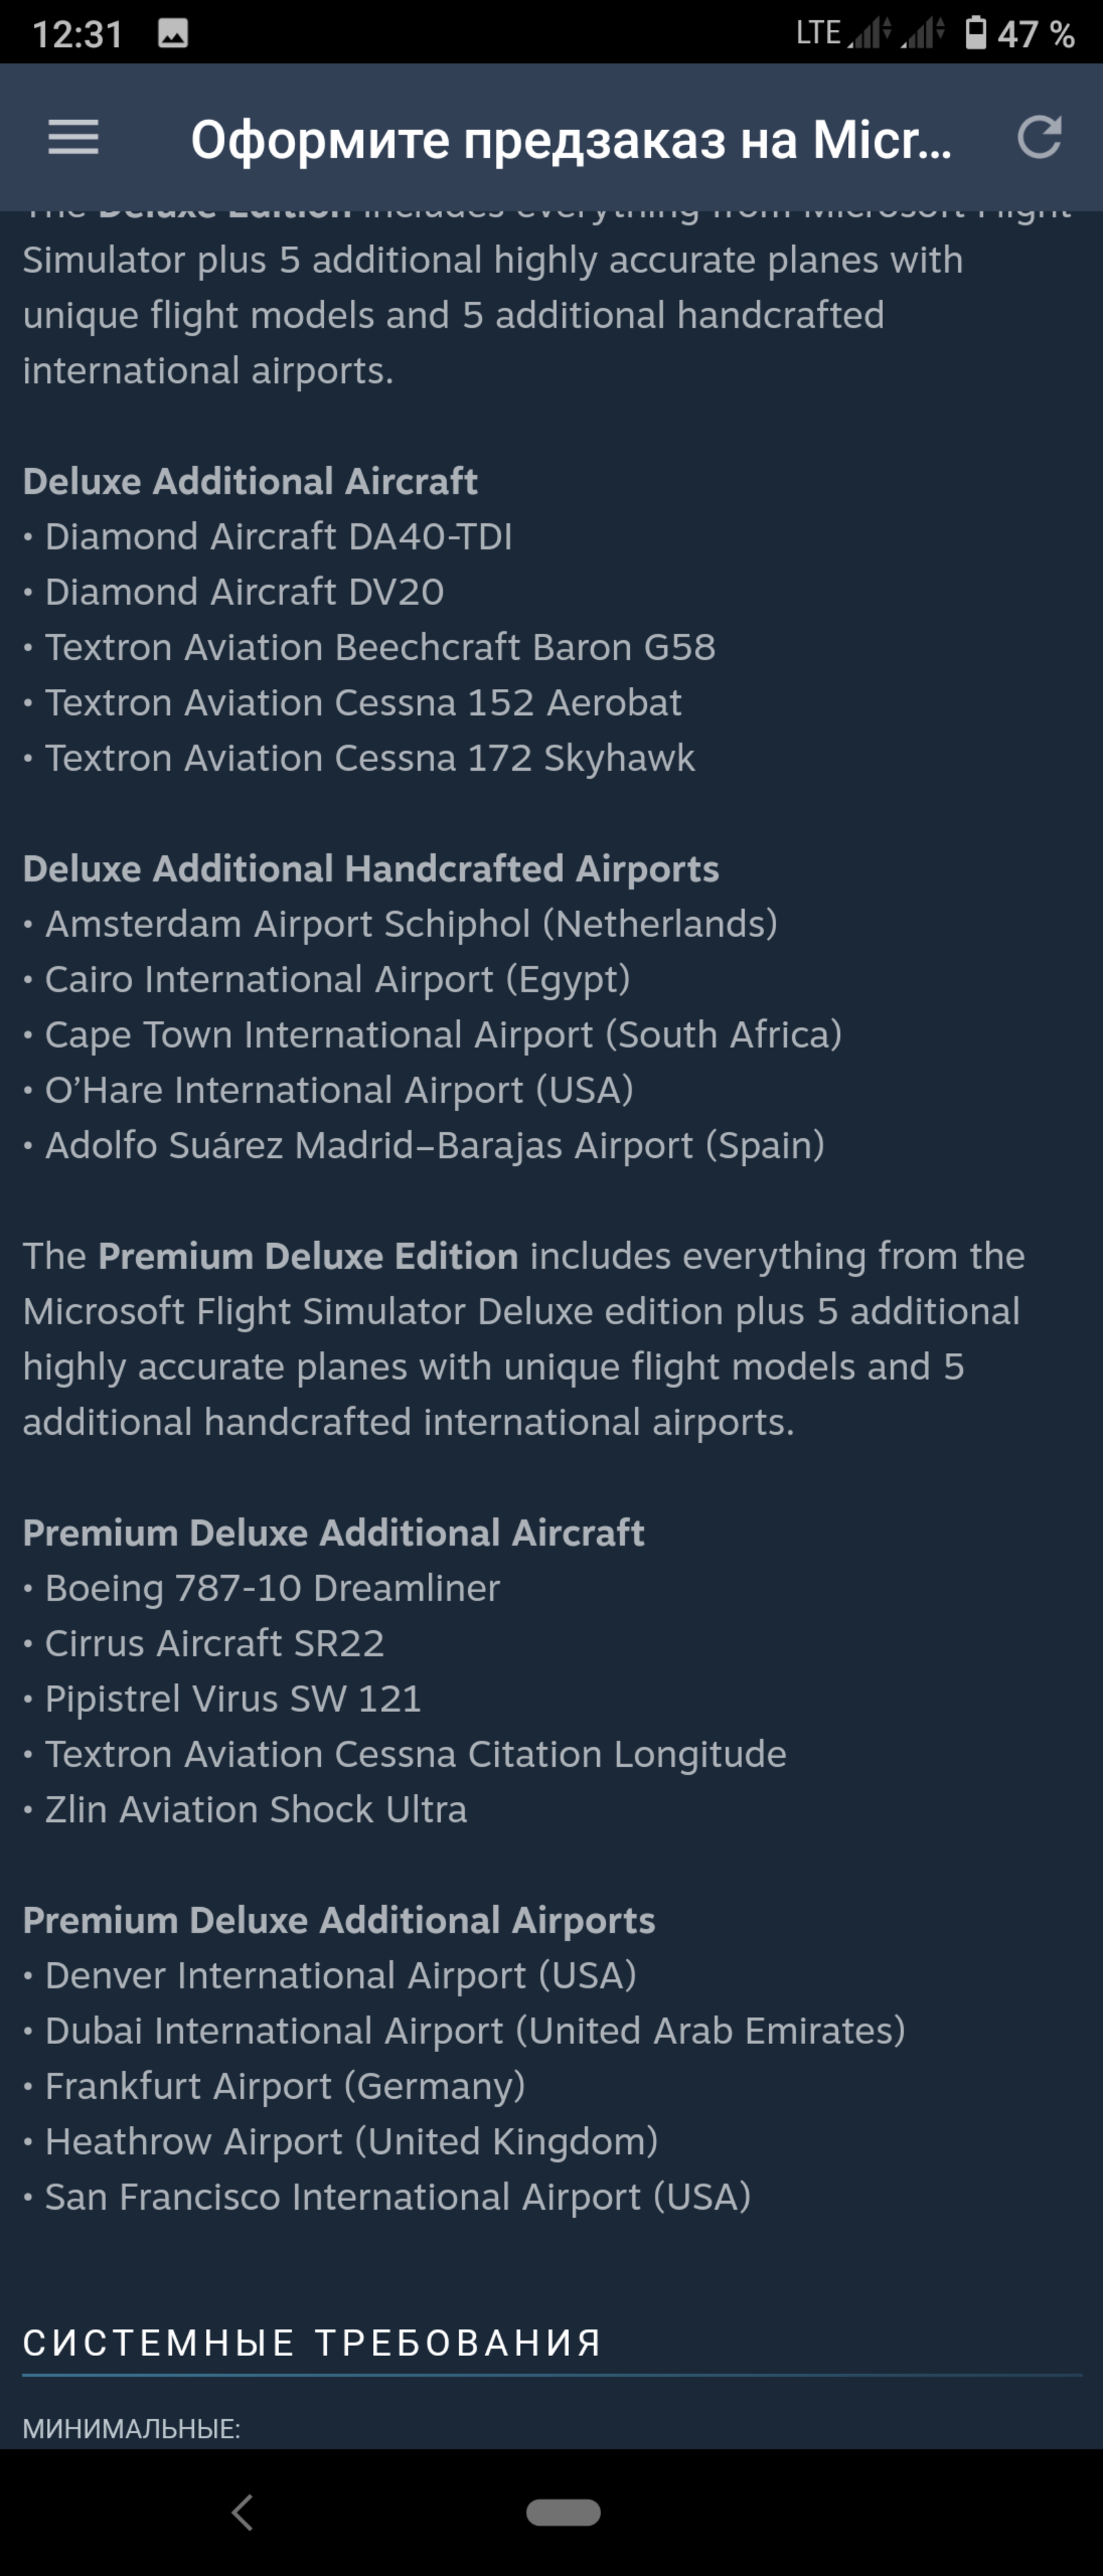
Task: Tap the 'Deluxe Additional Aircraft' heading
Action: [250, 481]
